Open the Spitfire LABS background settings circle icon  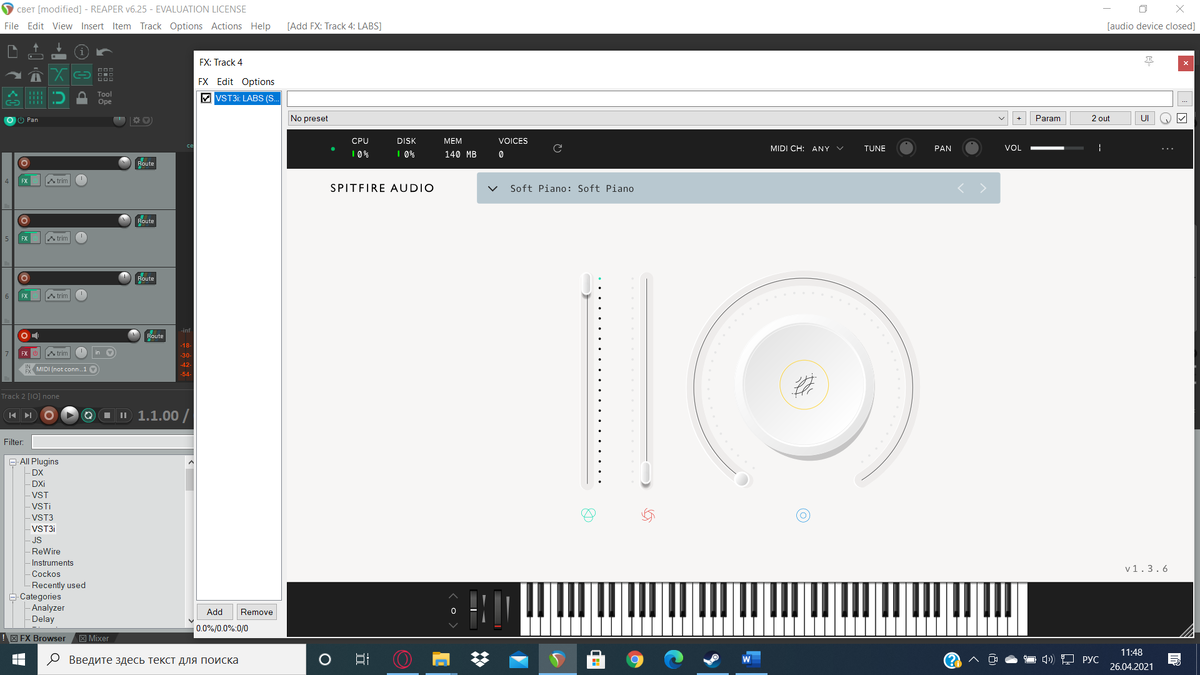tap(803, 515)
